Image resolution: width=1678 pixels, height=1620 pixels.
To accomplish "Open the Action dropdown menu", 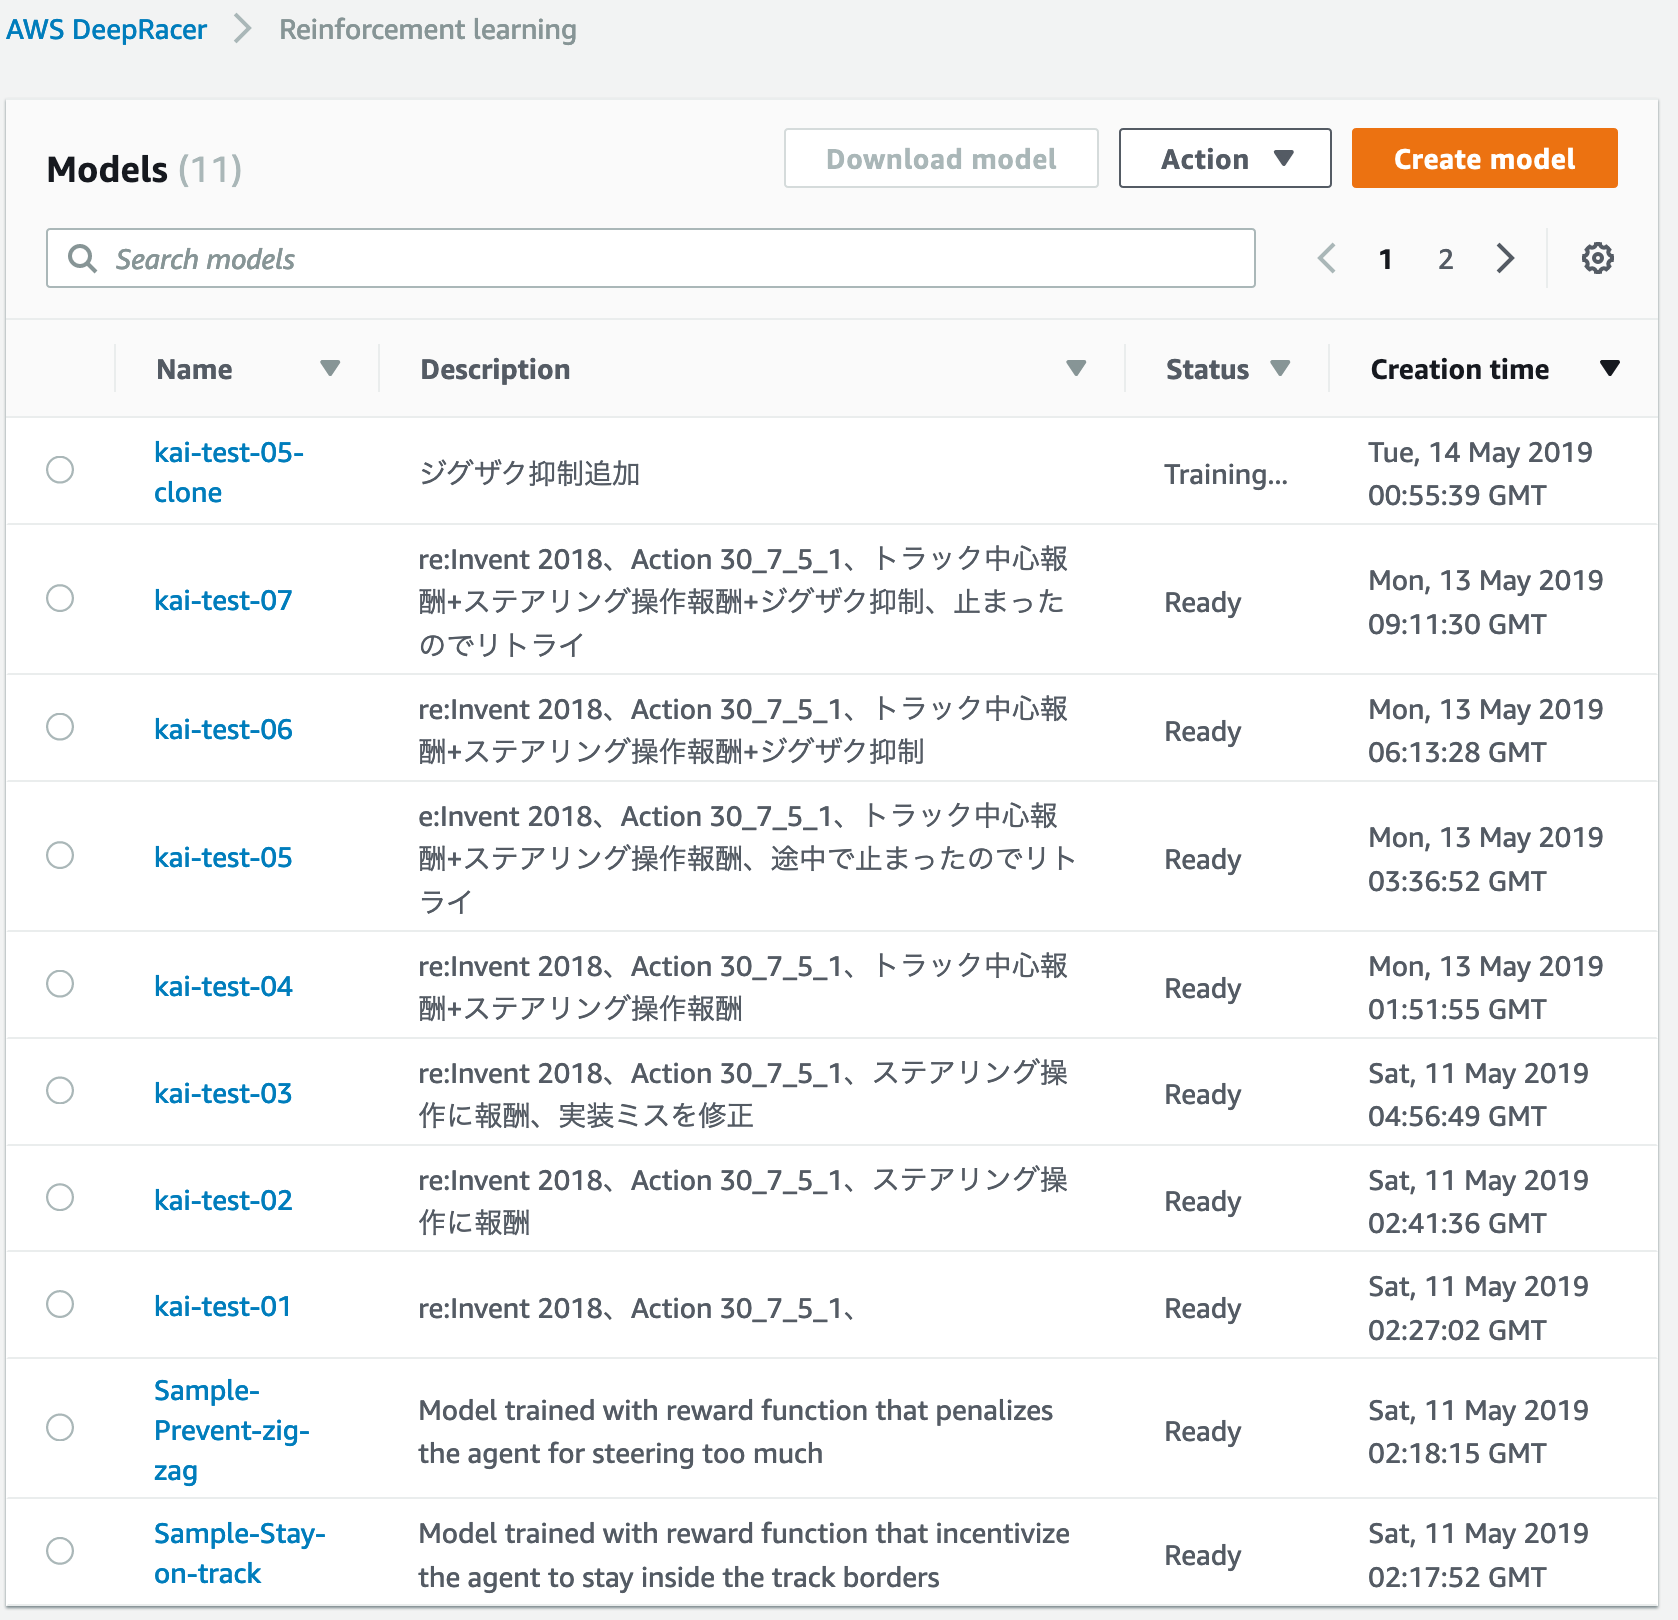I will tap(1224, 158).
